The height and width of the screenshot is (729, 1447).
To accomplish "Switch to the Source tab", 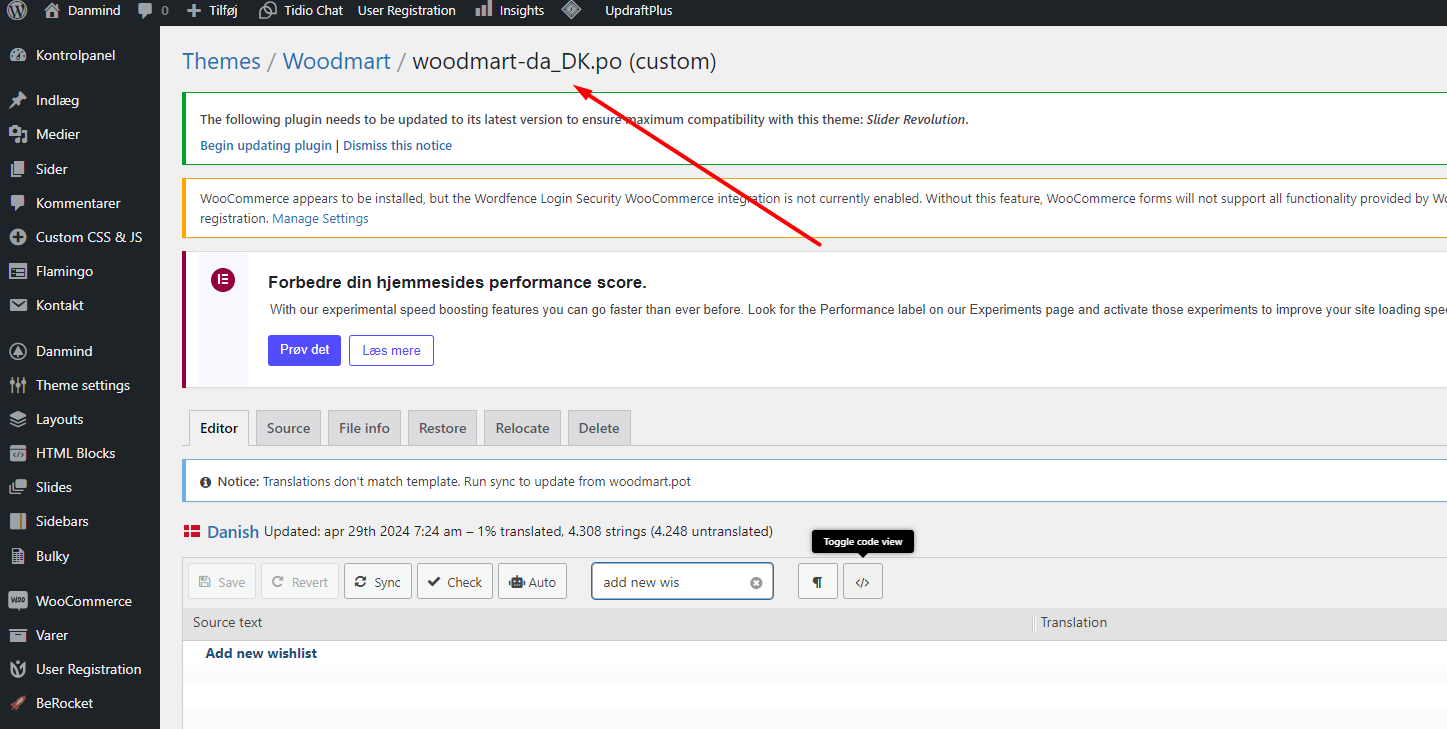I will 289,428.
